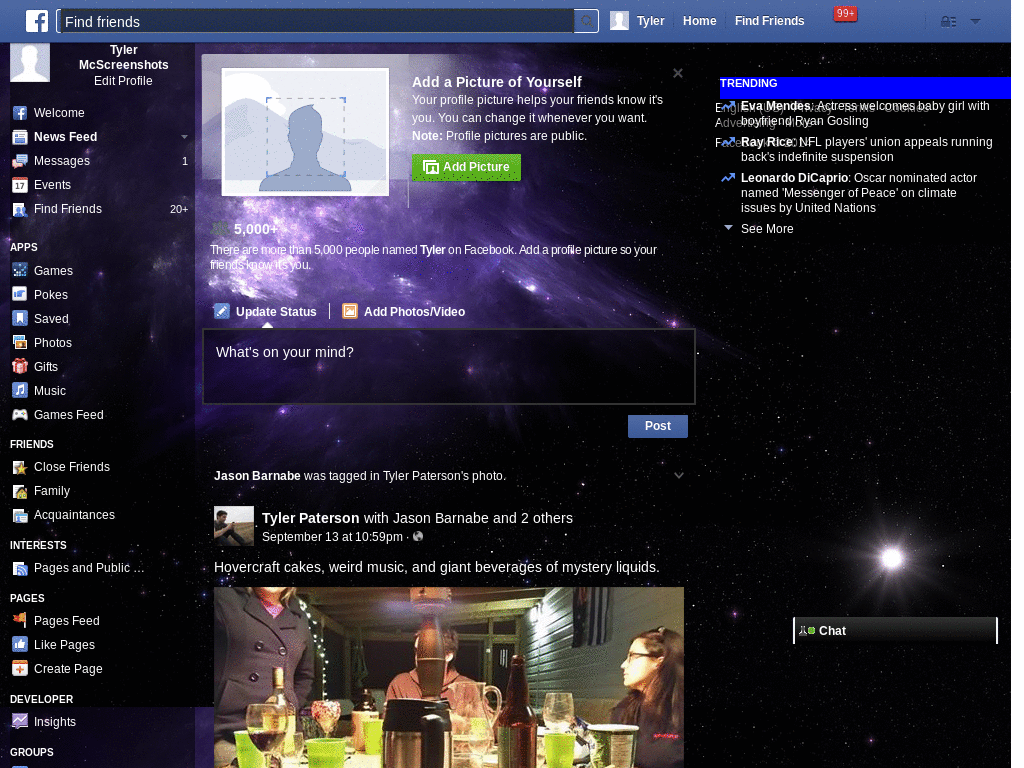Open the Insights chart icon
1024x768 pixels.
(x=20, y=722)
